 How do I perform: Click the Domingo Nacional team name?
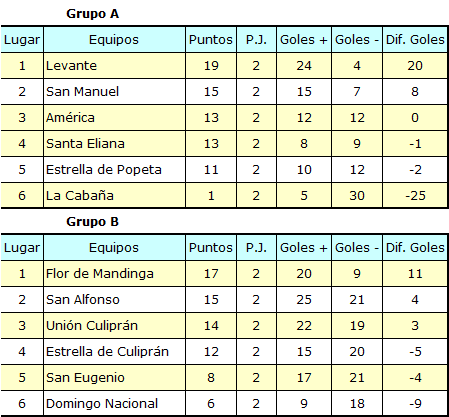[102, 404]
